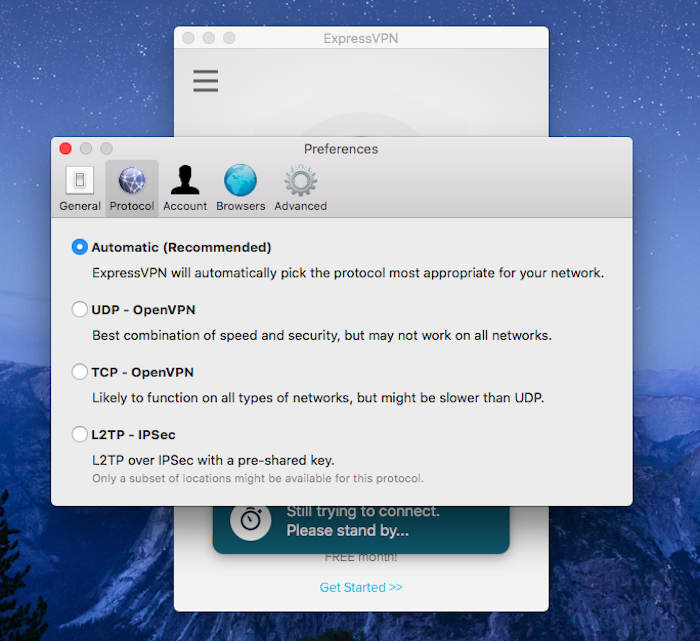Click the TCP - OpenVPN label text
The height and width of the screenshot is (641, 700).
coord(142,372)
